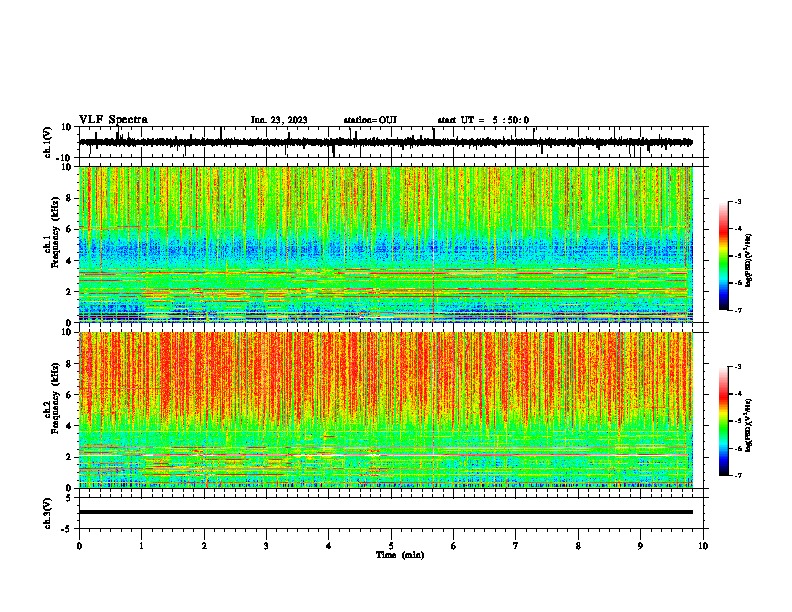792x612 pixels.
Task: Click the "Time (min)" axis label
Action: coord(400,555)
